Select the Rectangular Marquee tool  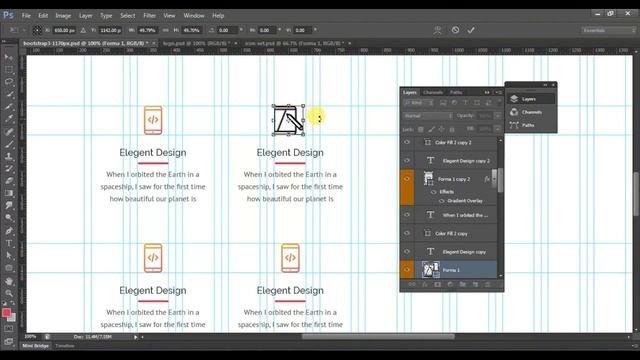(9, 69)
